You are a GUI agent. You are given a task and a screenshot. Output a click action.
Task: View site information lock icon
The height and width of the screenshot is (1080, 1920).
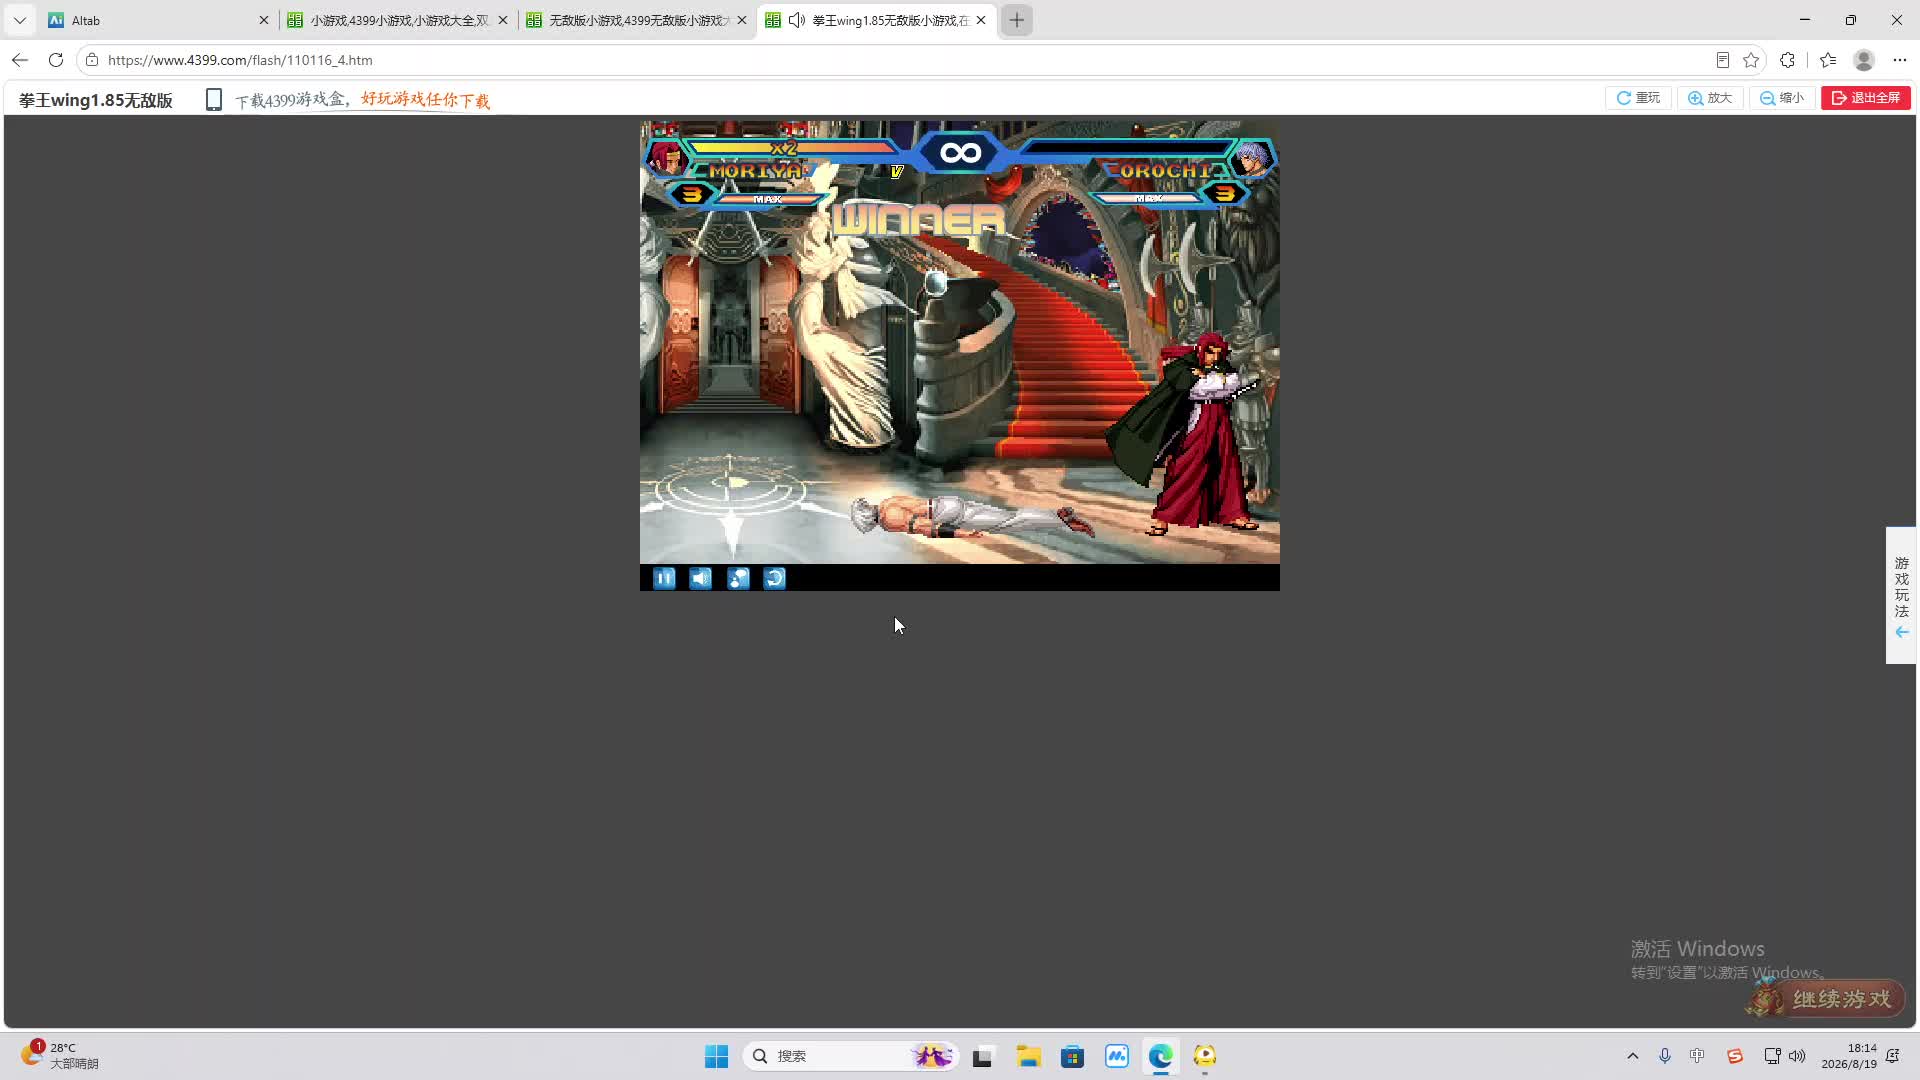92,60
